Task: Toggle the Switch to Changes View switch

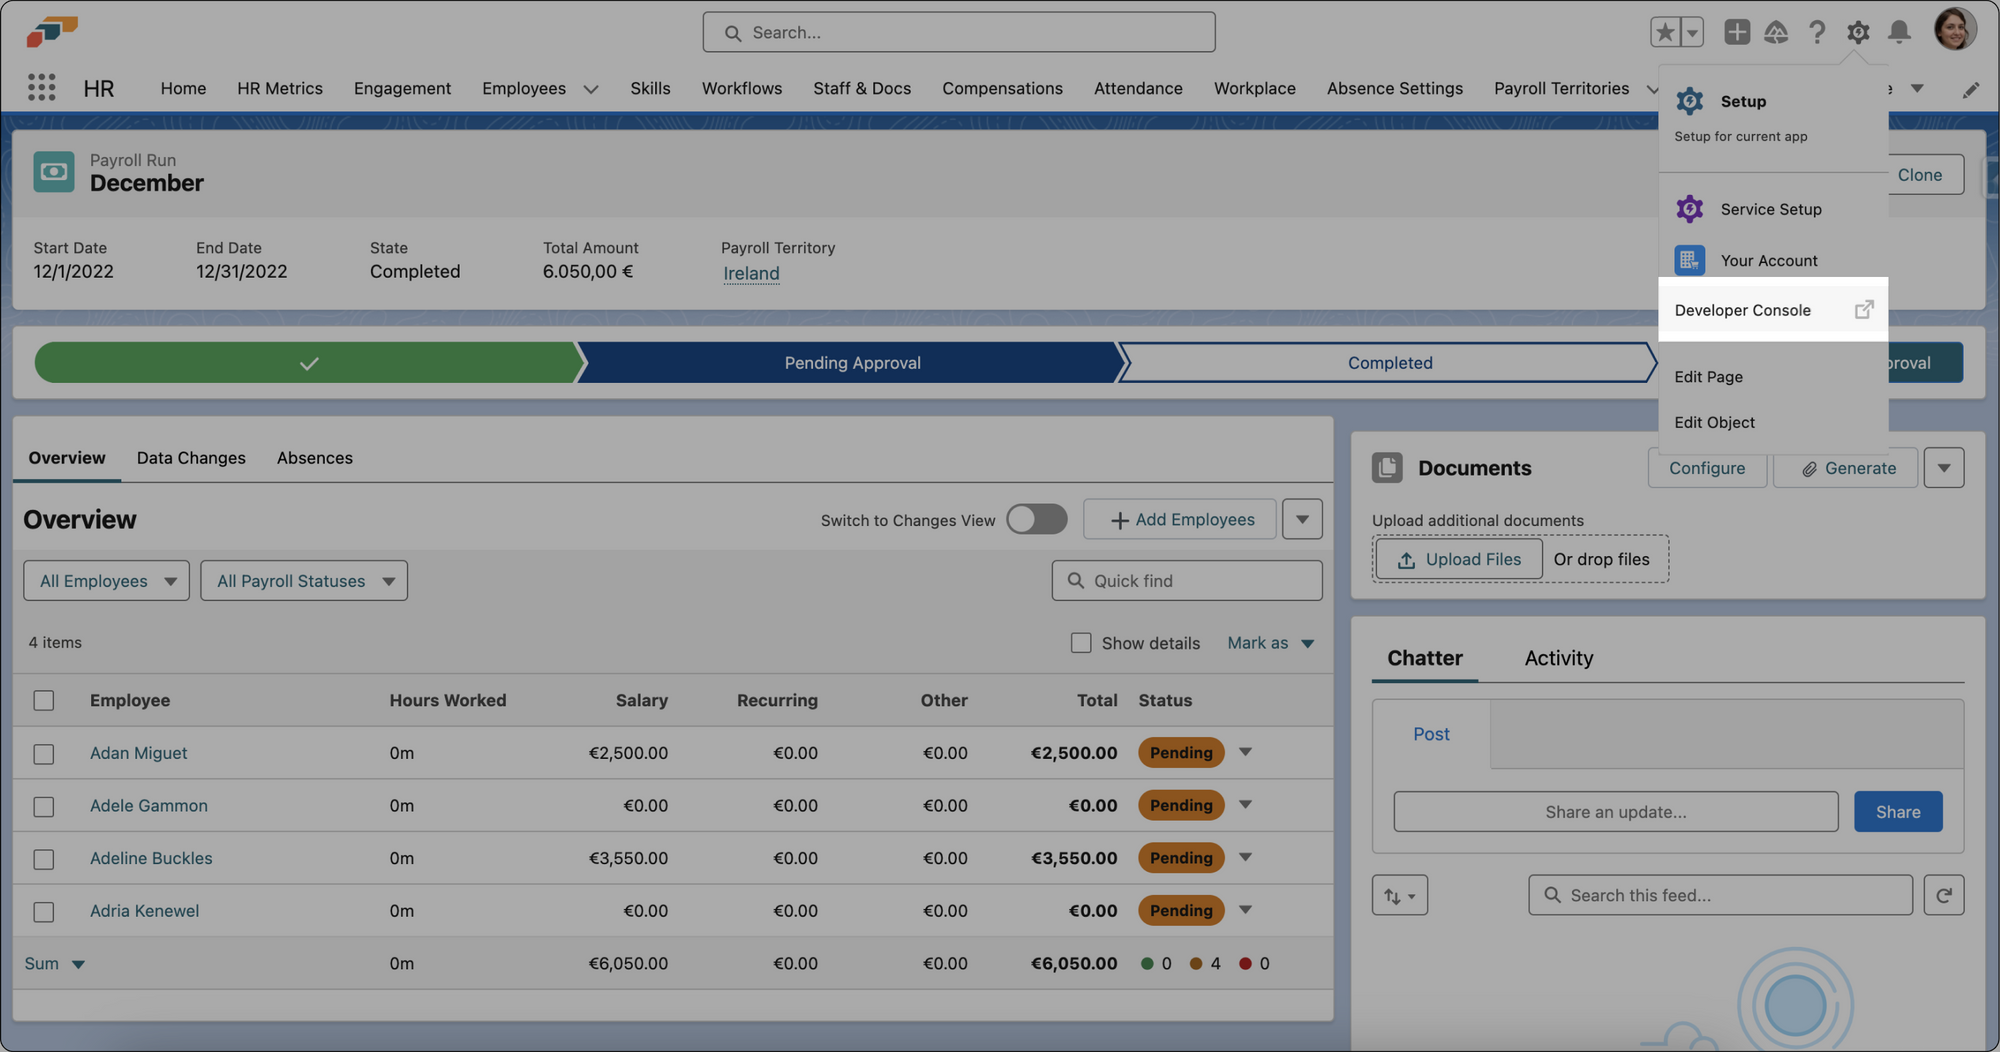Action: (x=1036, y=519)
